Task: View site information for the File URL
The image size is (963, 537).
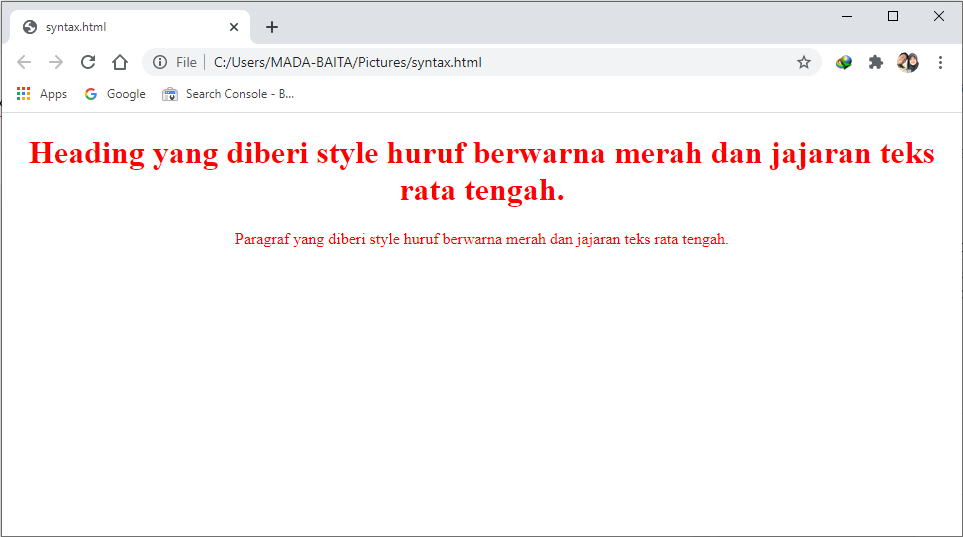Action: pyautogui.click(x=160, y=62)
